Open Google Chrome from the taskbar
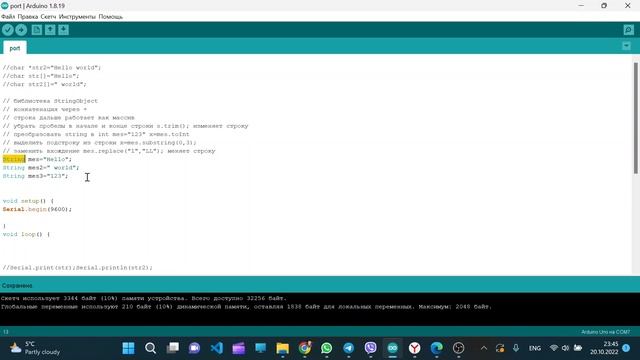 [x=304, y=348]
